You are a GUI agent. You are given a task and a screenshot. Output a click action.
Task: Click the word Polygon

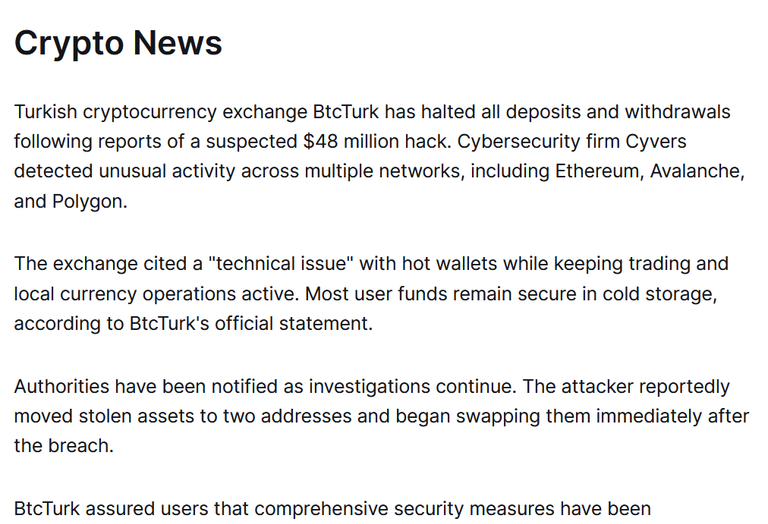(90, 202)
